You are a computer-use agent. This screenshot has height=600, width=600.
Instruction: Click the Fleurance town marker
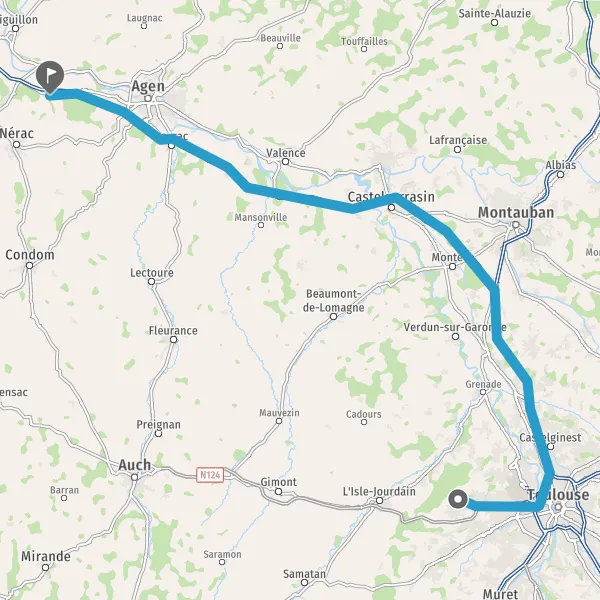point(173,340)
